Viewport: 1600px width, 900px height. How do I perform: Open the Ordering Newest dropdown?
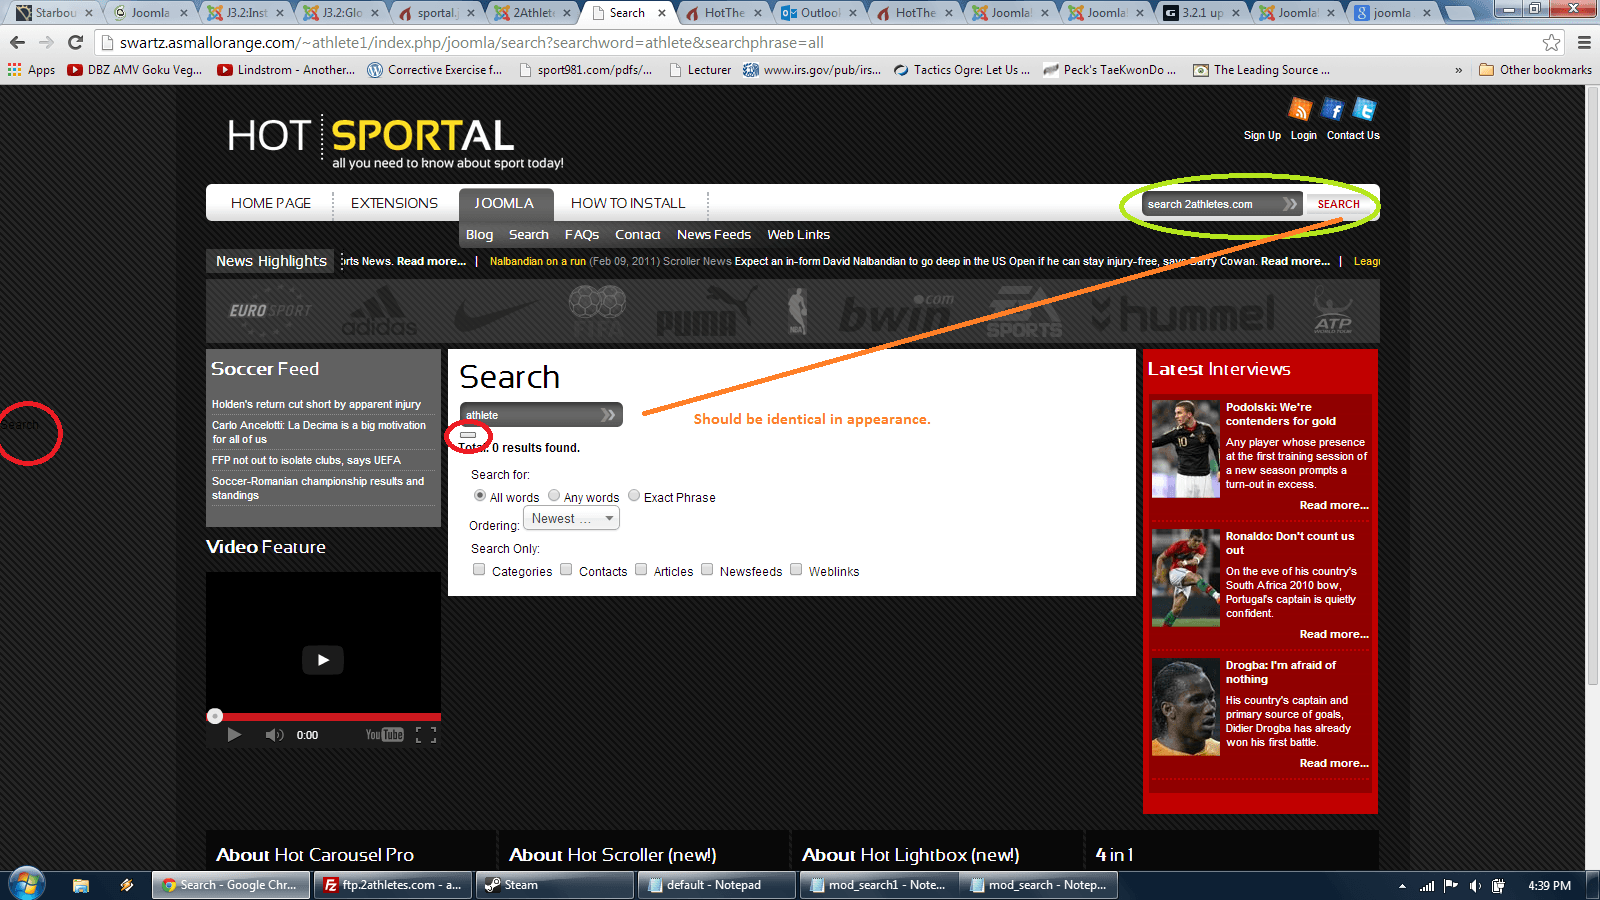pos(571,518)
